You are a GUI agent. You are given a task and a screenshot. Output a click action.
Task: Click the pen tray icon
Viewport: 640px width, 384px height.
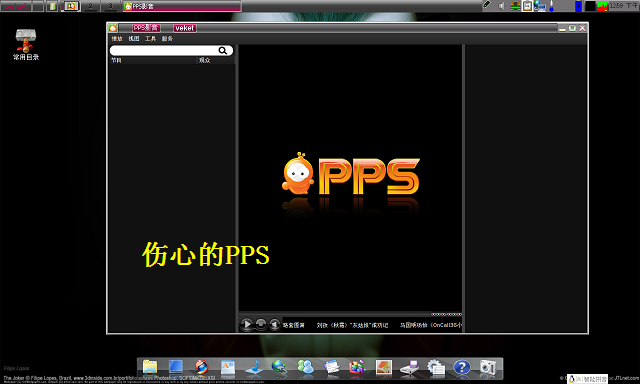point(486,5)
